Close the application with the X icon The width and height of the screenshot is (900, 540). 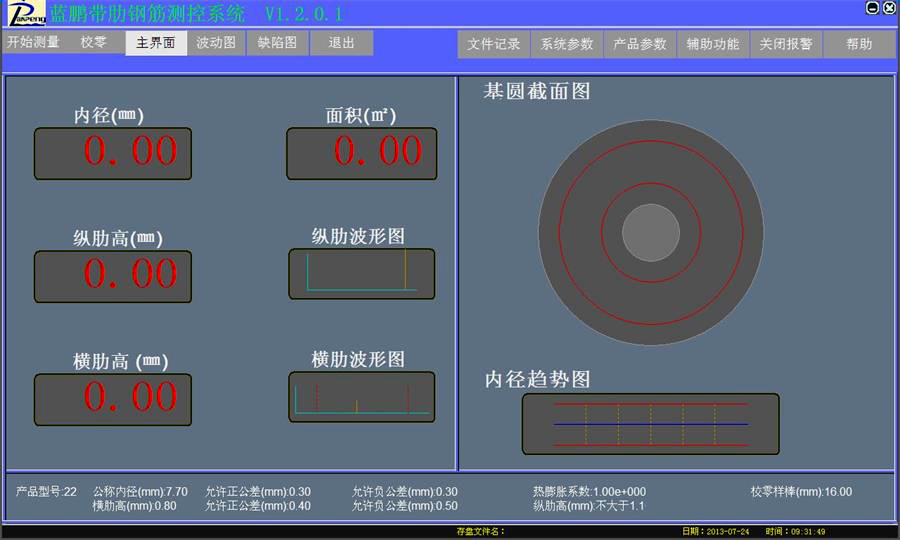point(889,8)
